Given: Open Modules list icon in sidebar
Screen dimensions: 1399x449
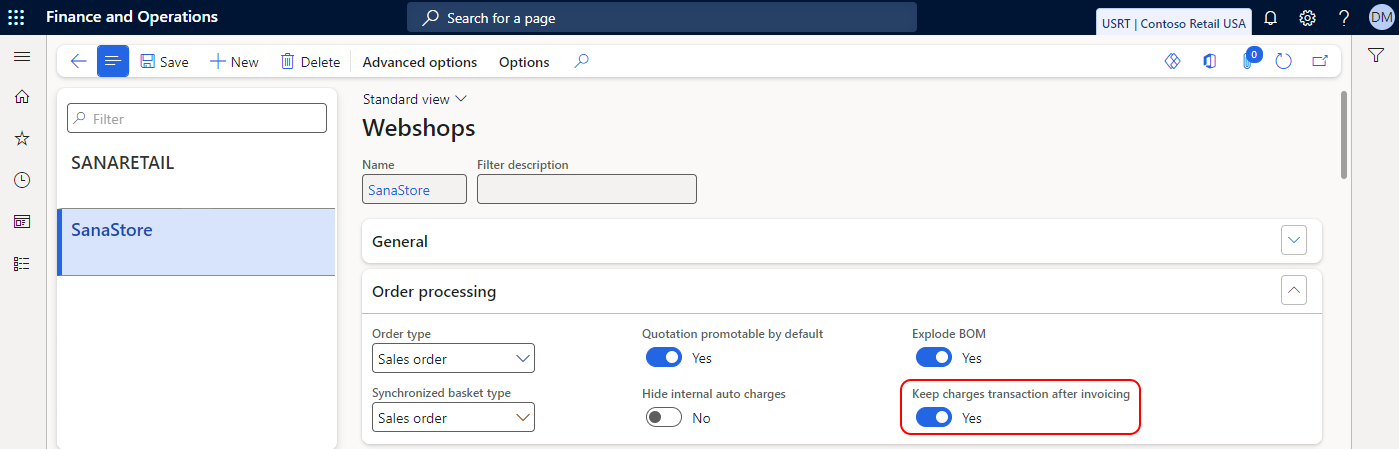Looking at the screenshot, I should [21, 264].
